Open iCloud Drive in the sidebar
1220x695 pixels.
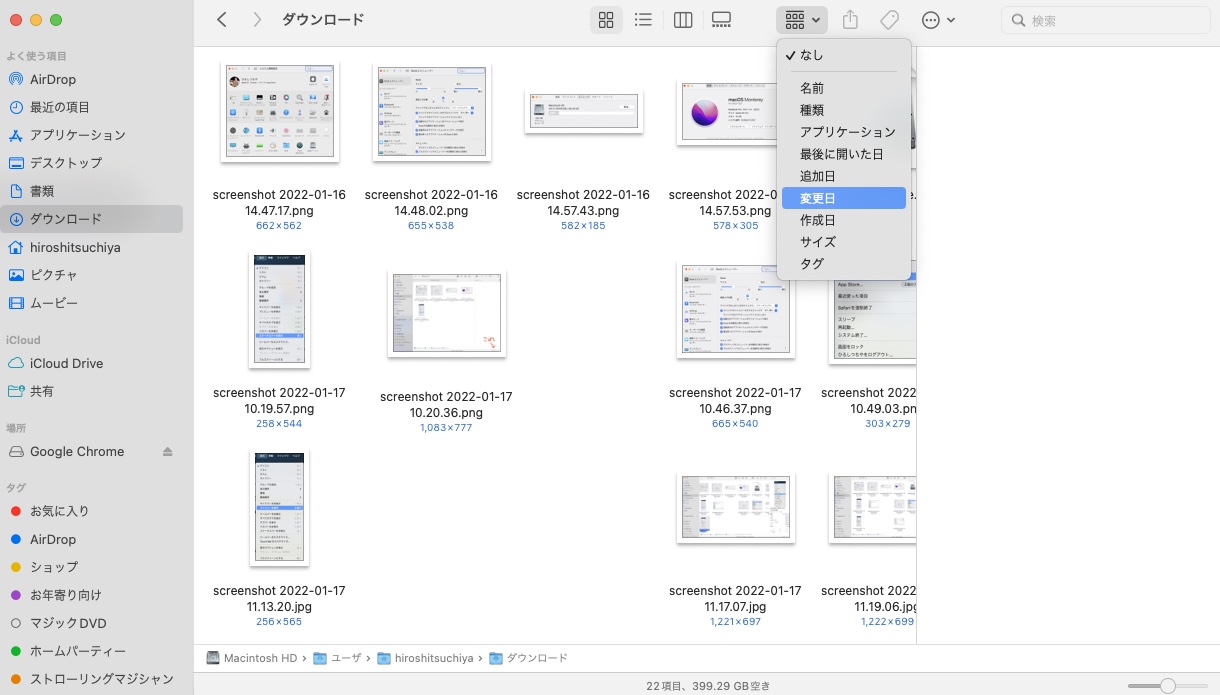coord(66,363)
